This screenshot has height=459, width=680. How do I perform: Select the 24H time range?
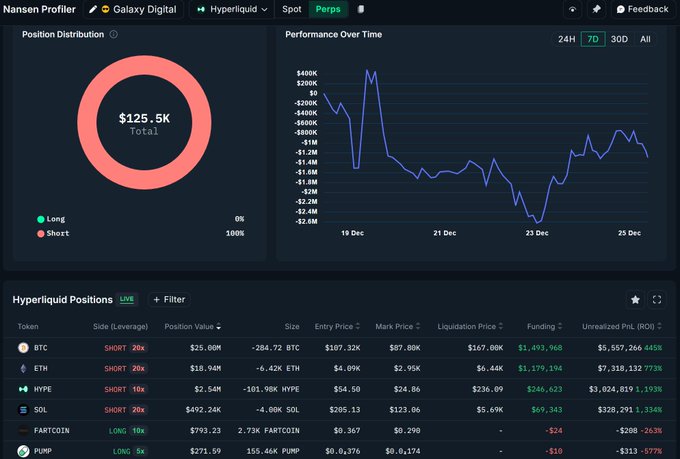566,39
